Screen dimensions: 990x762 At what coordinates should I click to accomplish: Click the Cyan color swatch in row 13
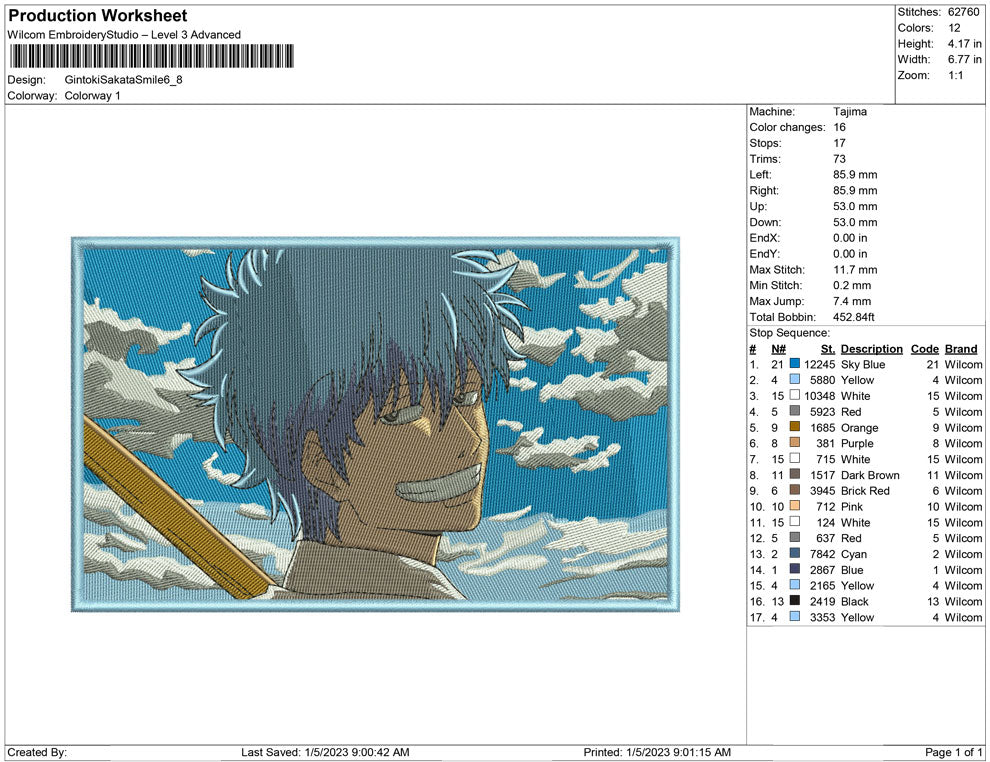[x=795, y=553]
